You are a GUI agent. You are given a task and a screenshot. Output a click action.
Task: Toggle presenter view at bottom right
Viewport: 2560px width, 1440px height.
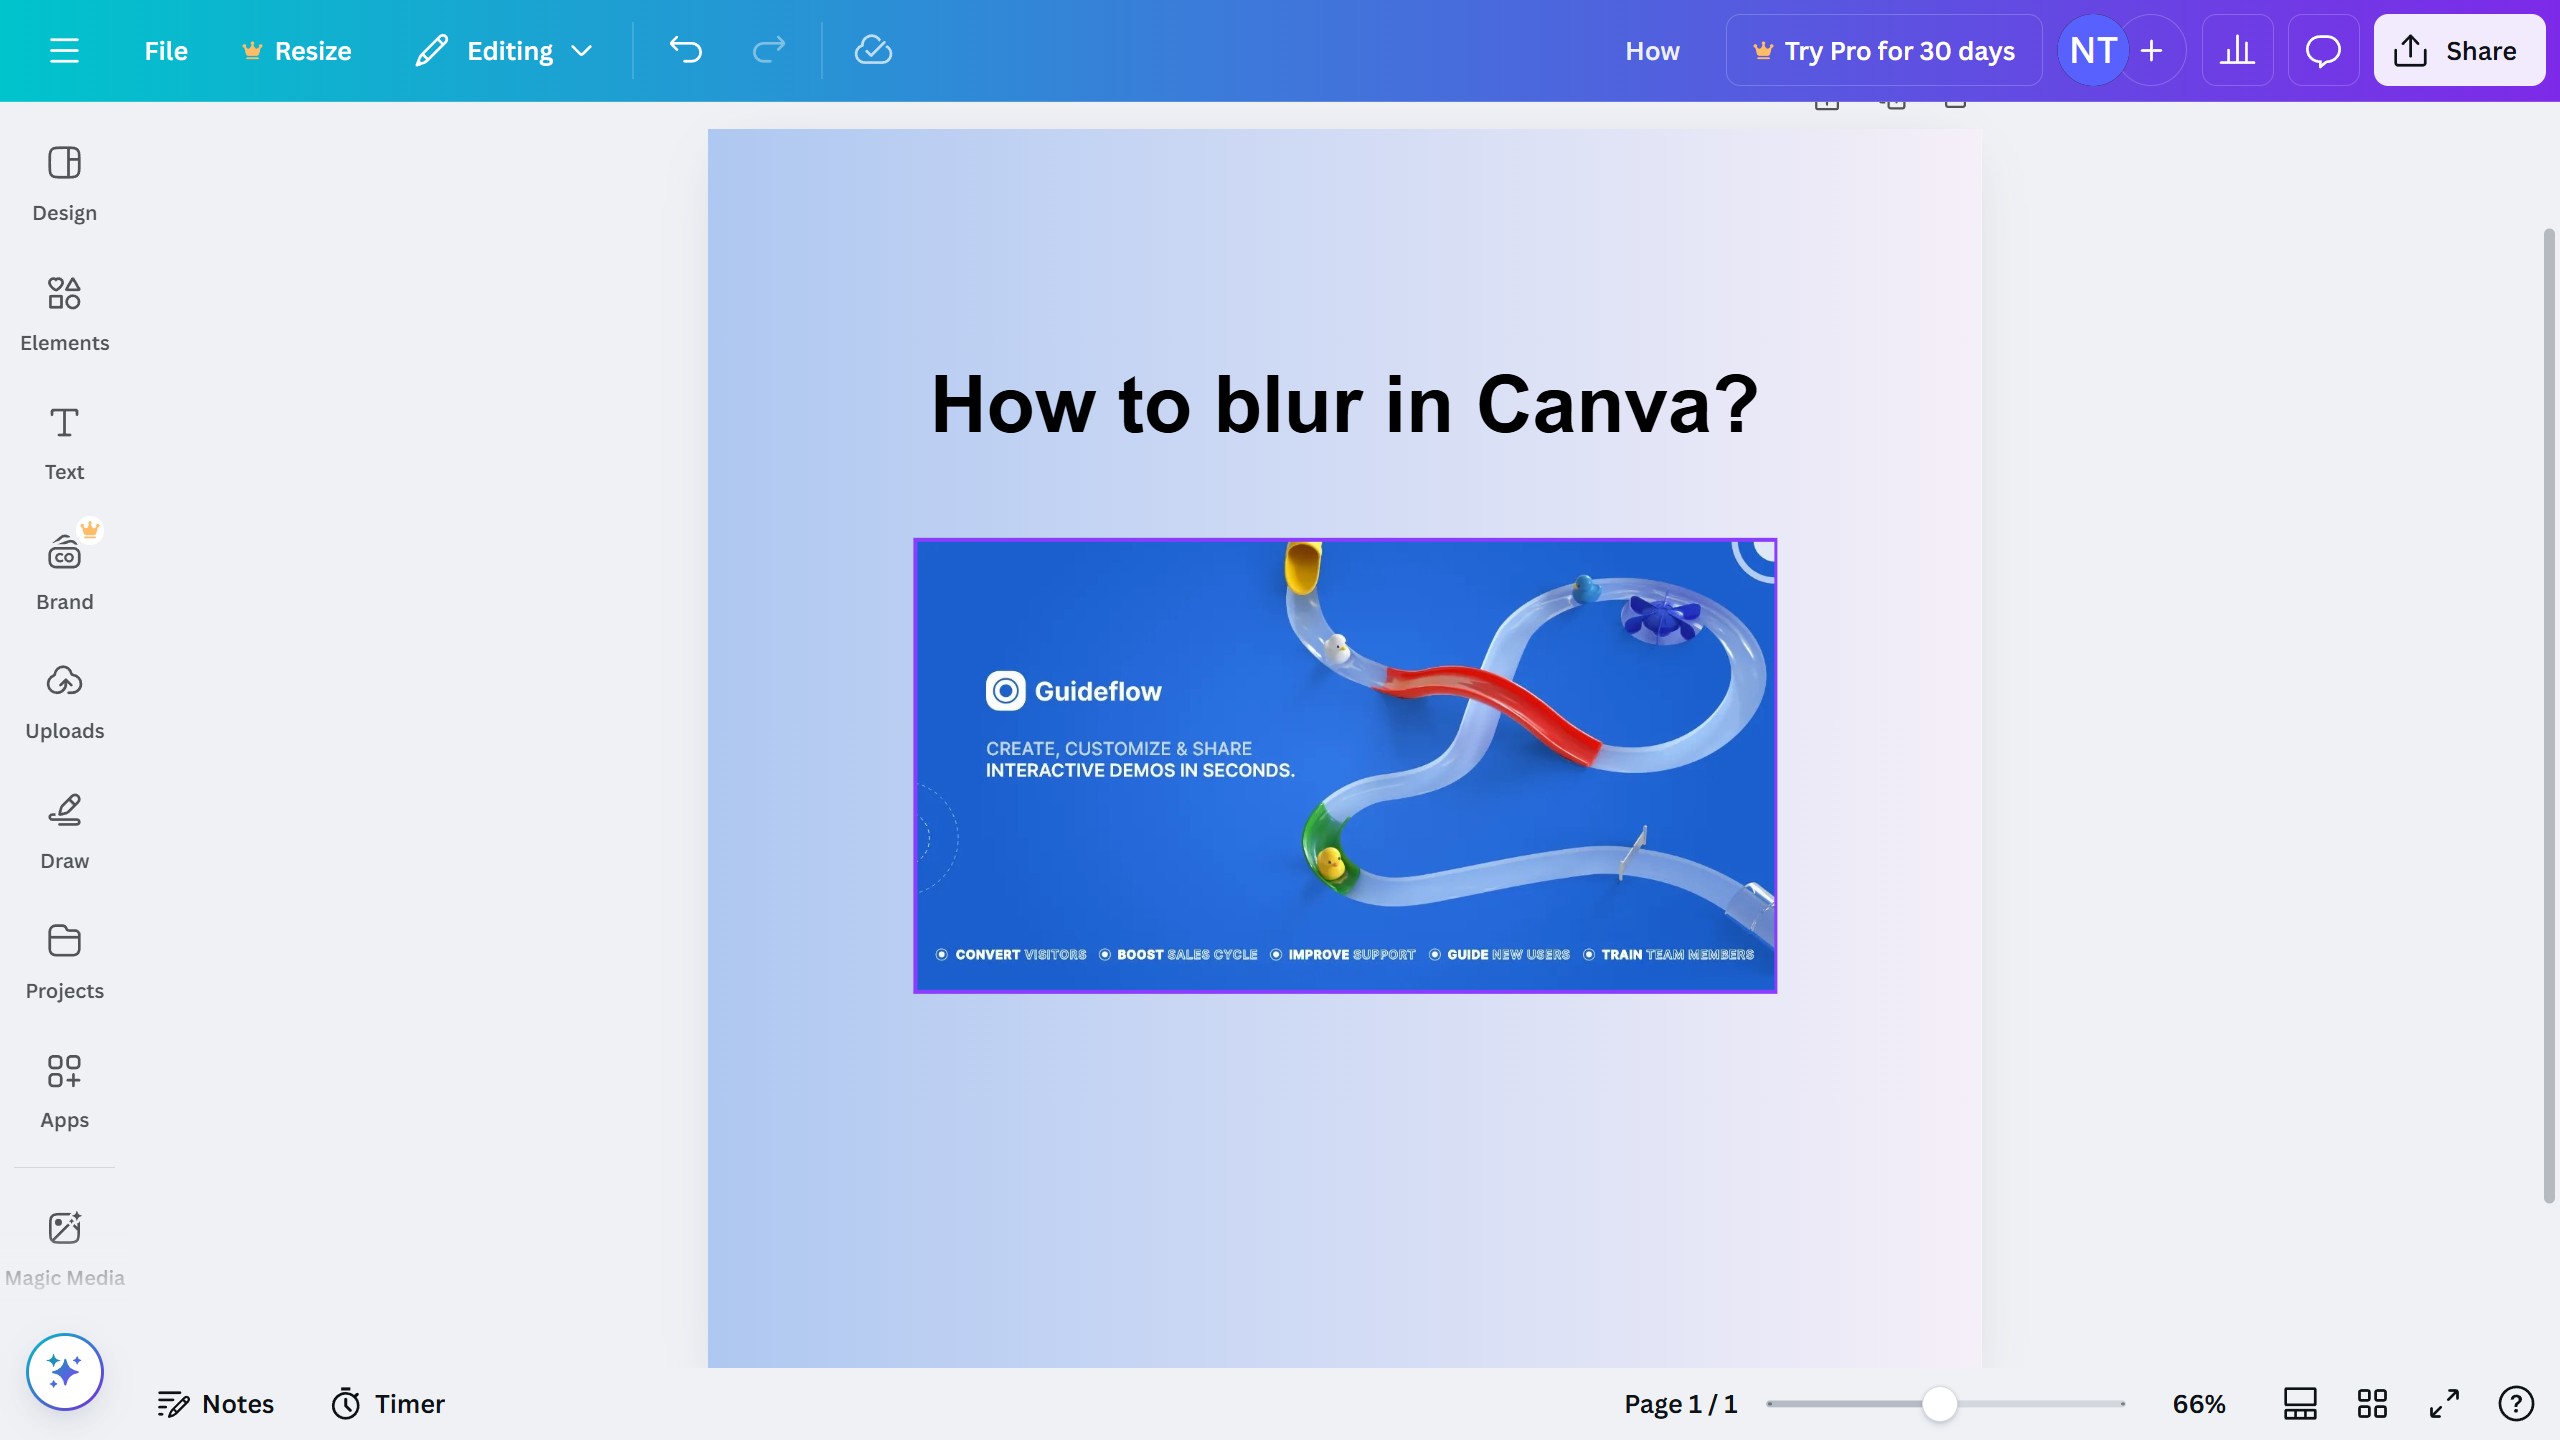pos(2298,1403)
